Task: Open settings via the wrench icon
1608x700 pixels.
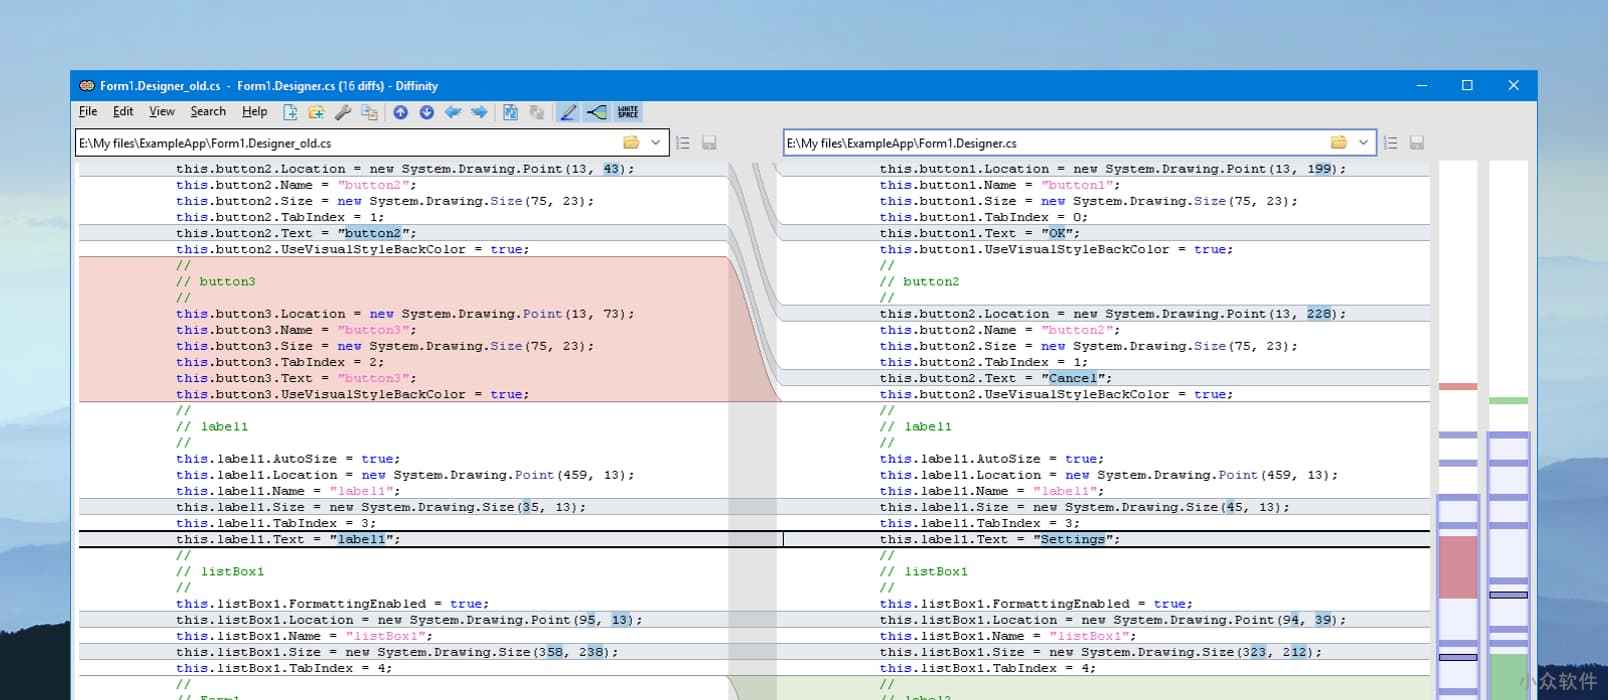Action: coord(343,112)
